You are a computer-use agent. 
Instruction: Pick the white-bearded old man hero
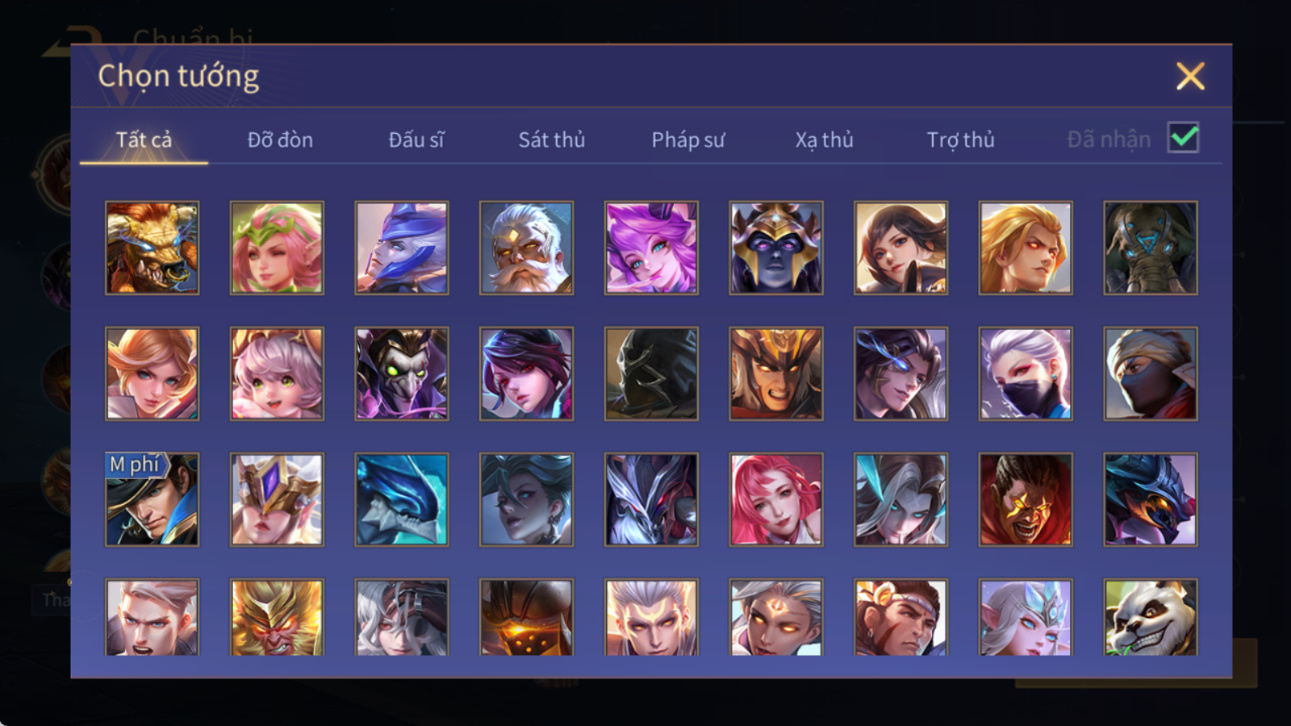click(526, 248)
